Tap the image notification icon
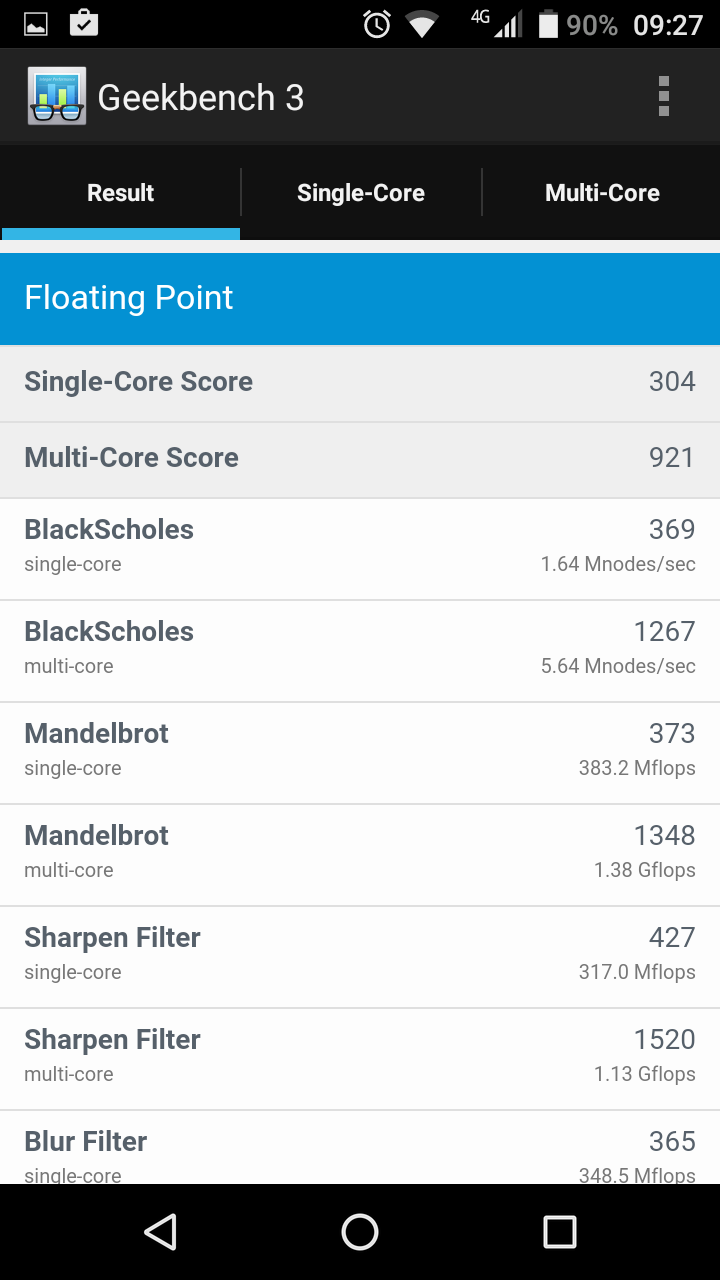The height and width of the screenshot is (1280, 720). pyautogui.click(x=36, y=24)
